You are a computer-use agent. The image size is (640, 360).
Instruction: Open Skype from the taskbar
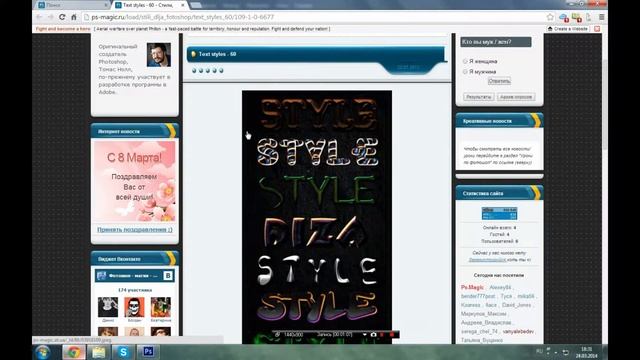tap(123, 352)
